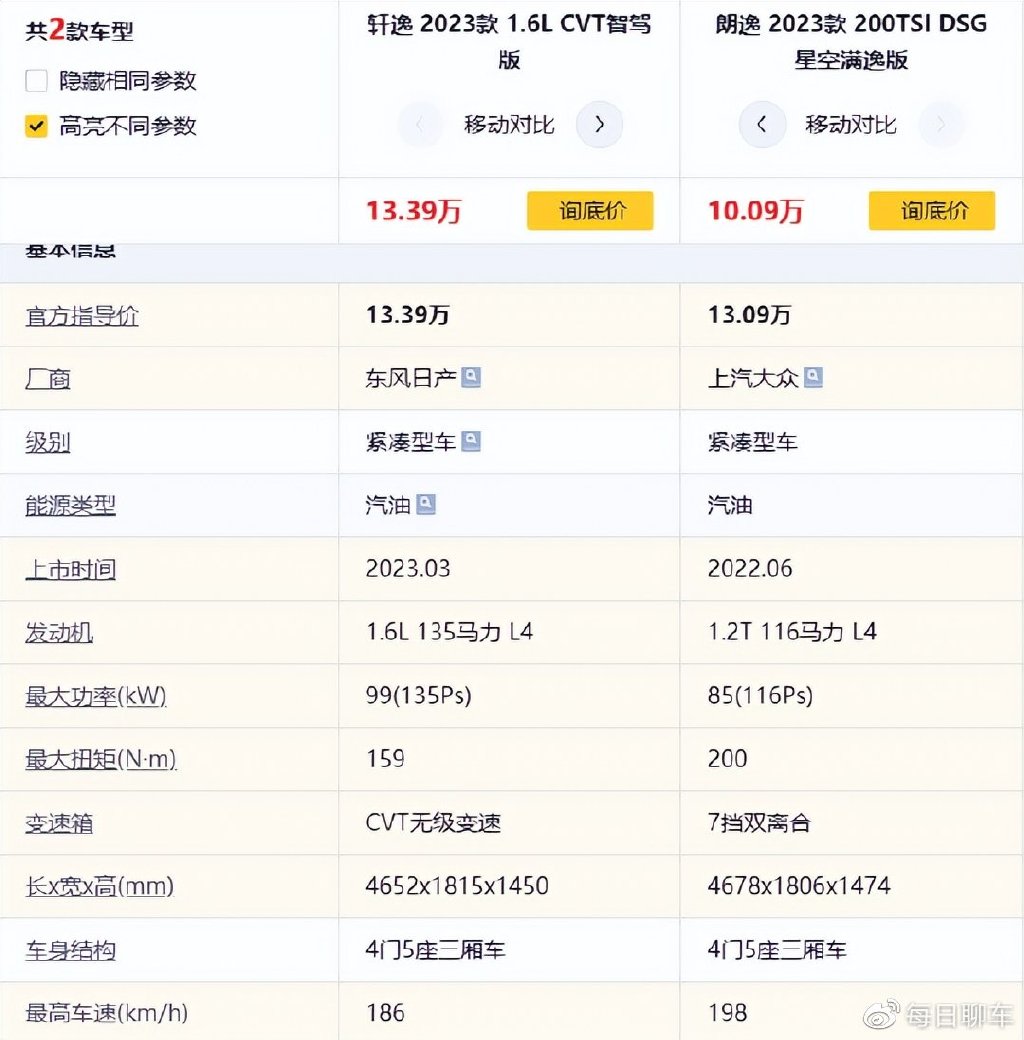Open the 最大扭矩(N·m) parameter link
The height and width of the screenshot is (1040, 1024).
coord(101,759)
